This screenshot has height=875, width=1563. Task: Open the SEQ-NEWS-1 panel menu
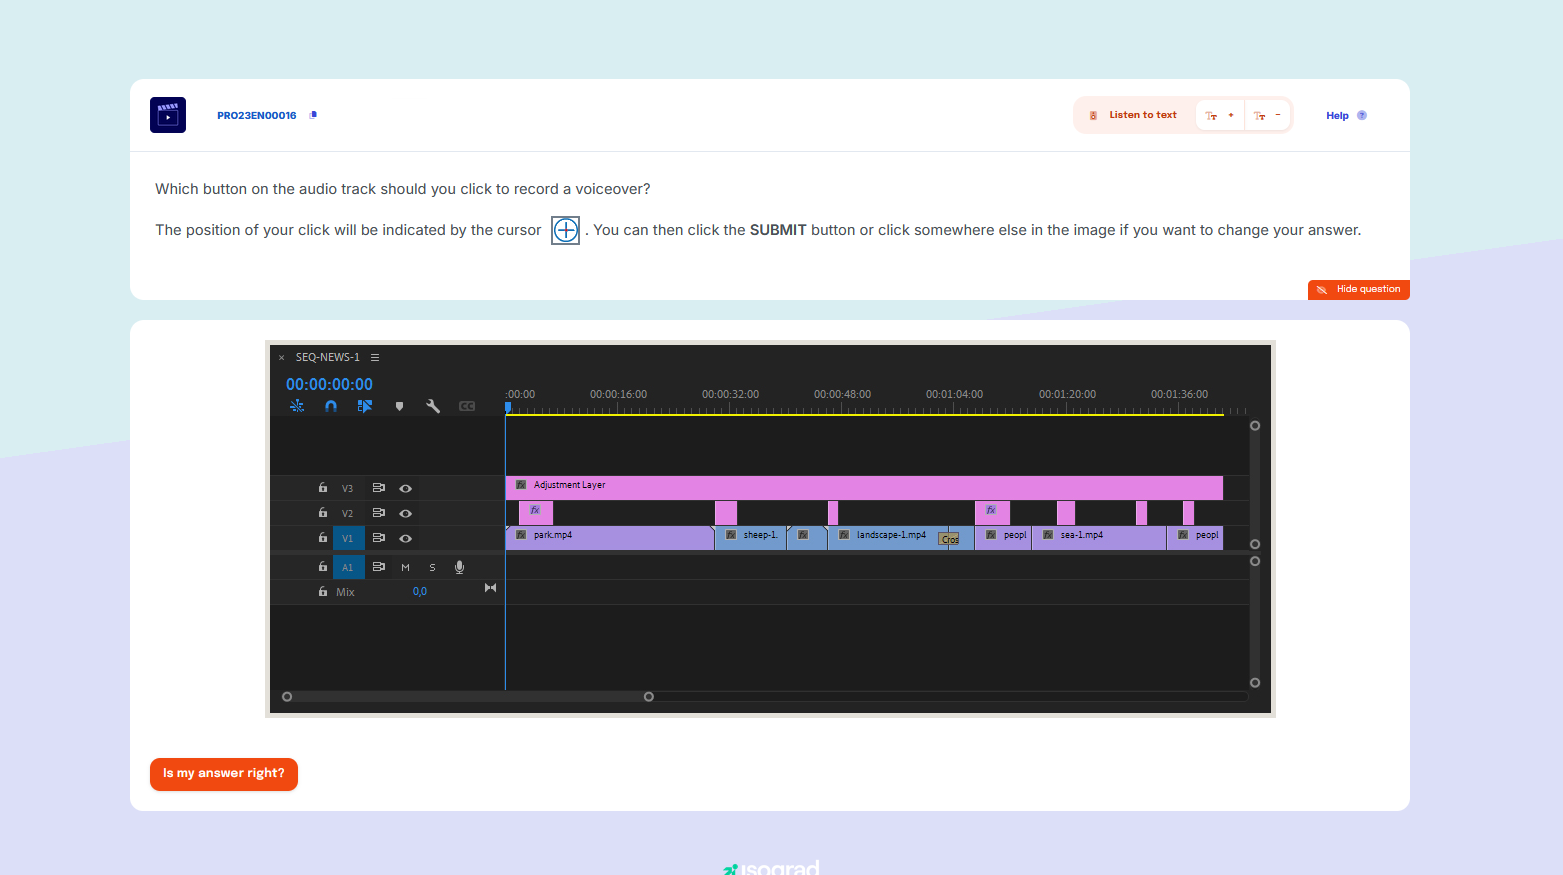click(375, 357)
